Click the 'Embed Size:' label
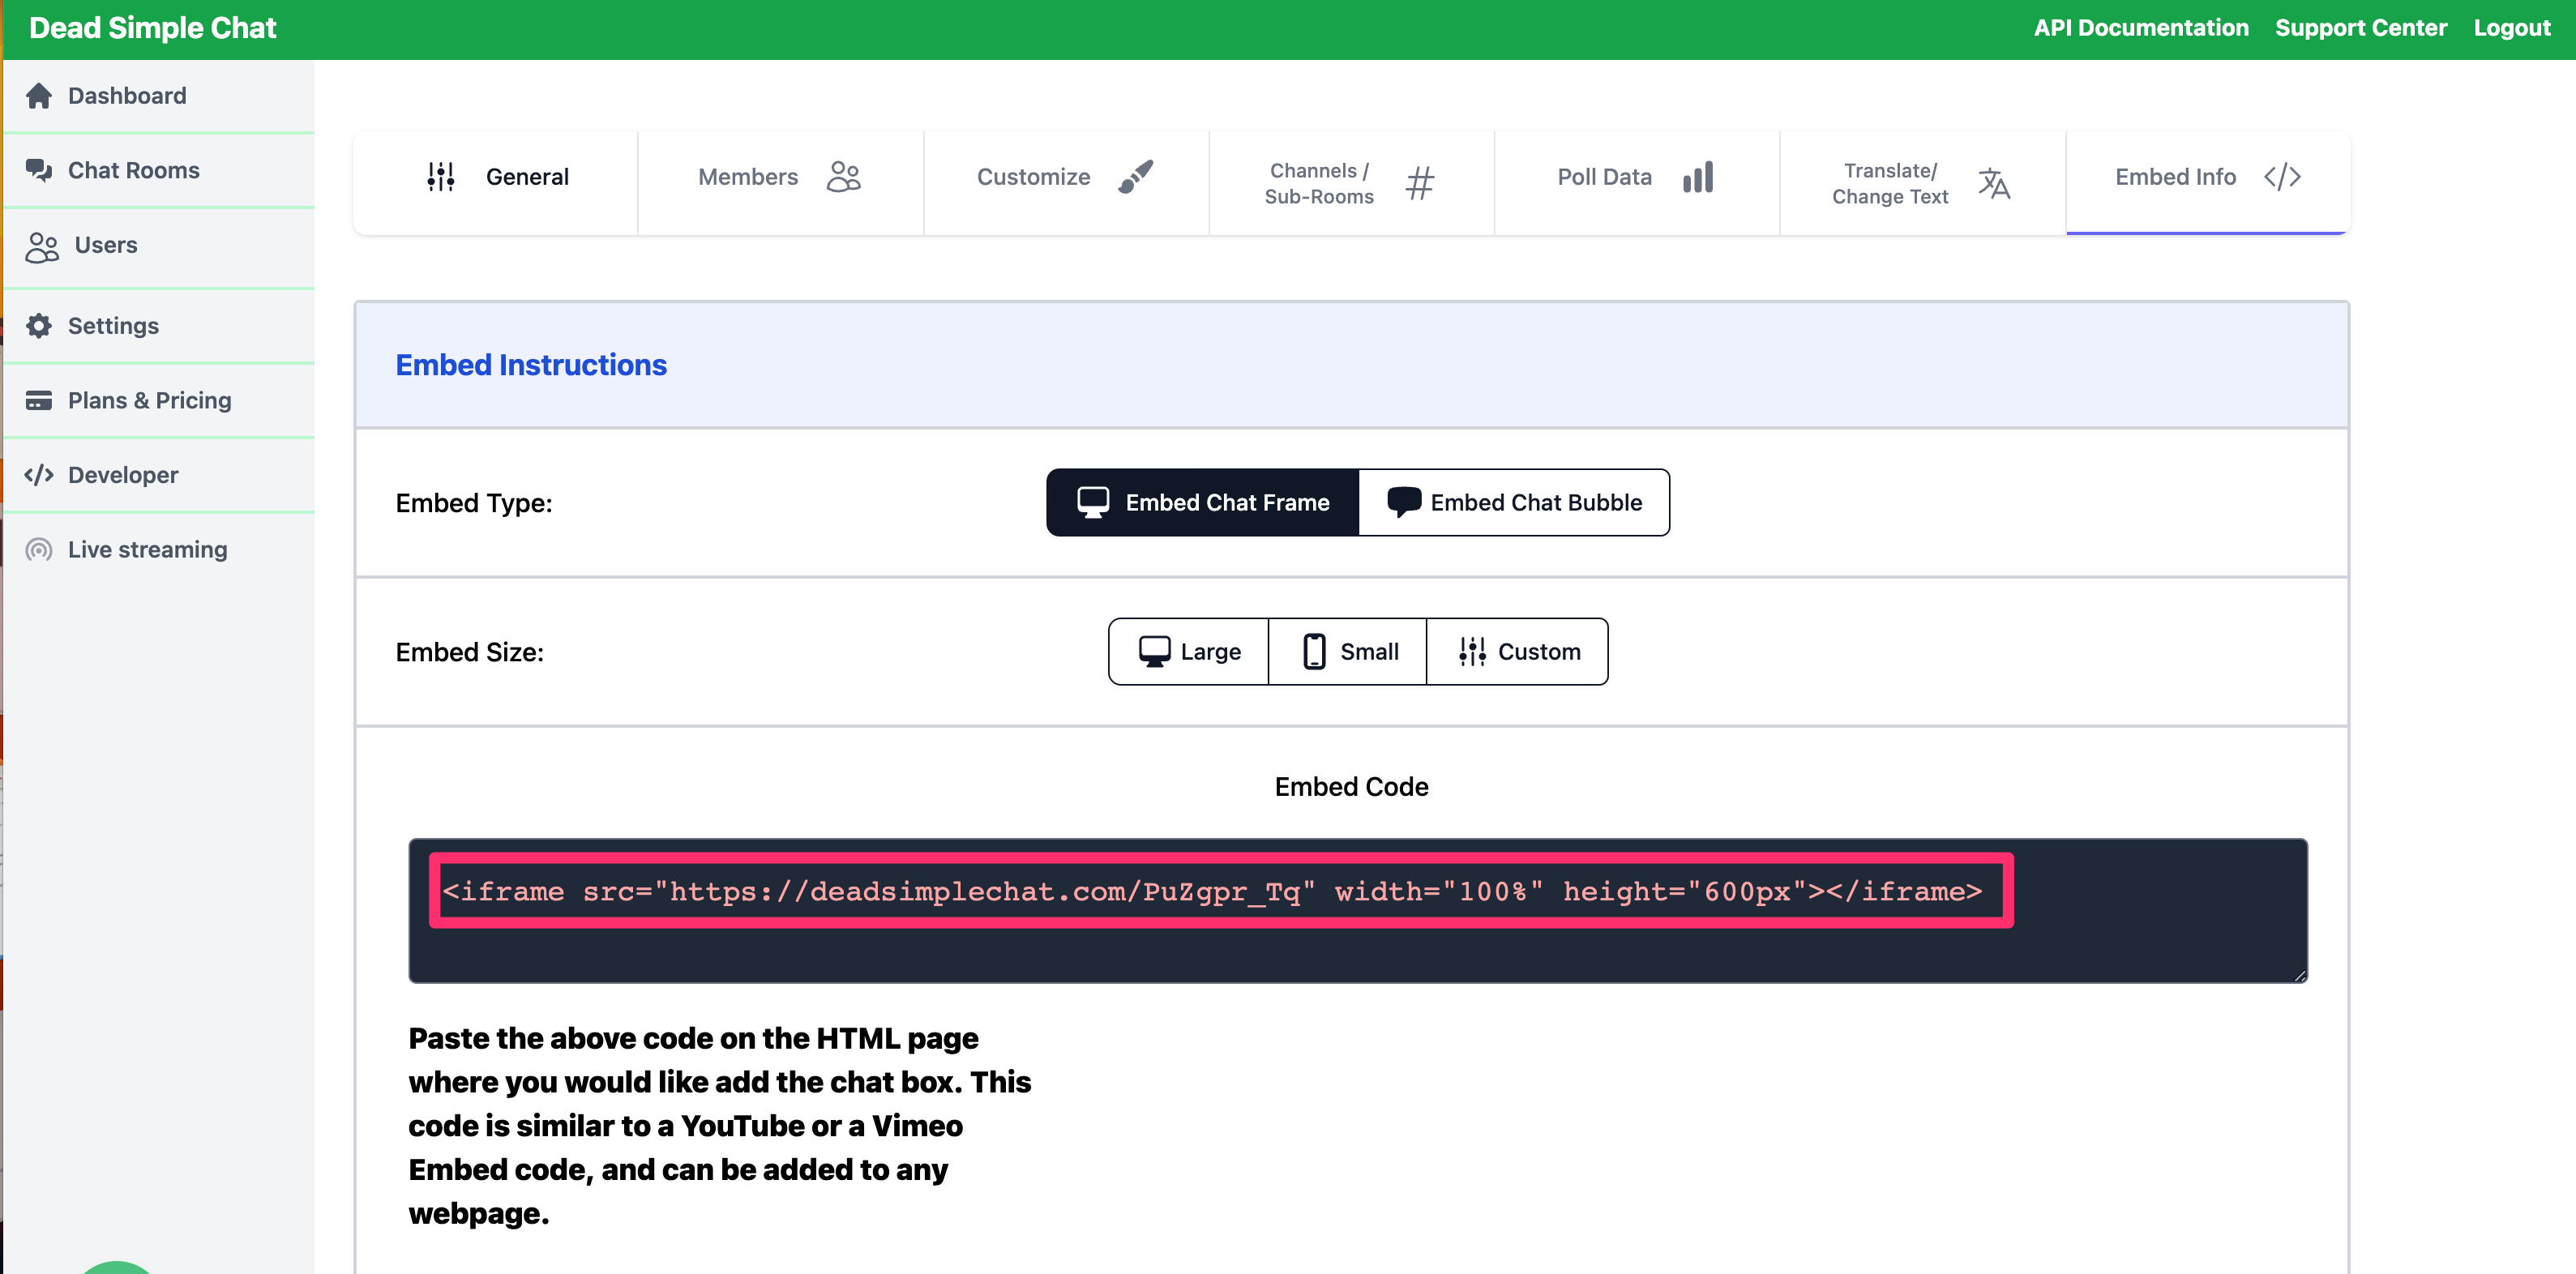This screenshot has width=2576, height=1274. [470, 652]
